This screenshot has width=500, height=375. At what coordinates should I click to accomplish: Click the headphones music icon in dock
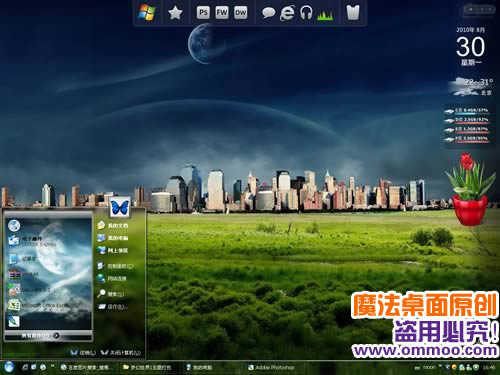306,13
